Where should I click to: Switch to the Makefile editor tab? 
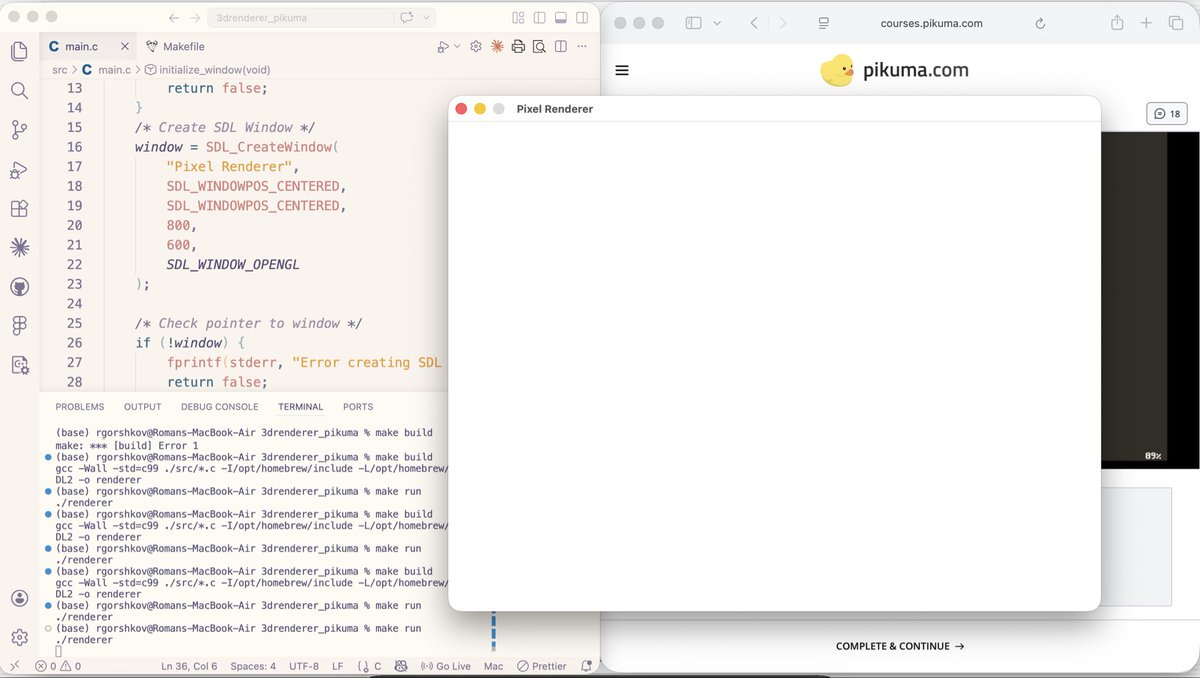coord(176,46)
